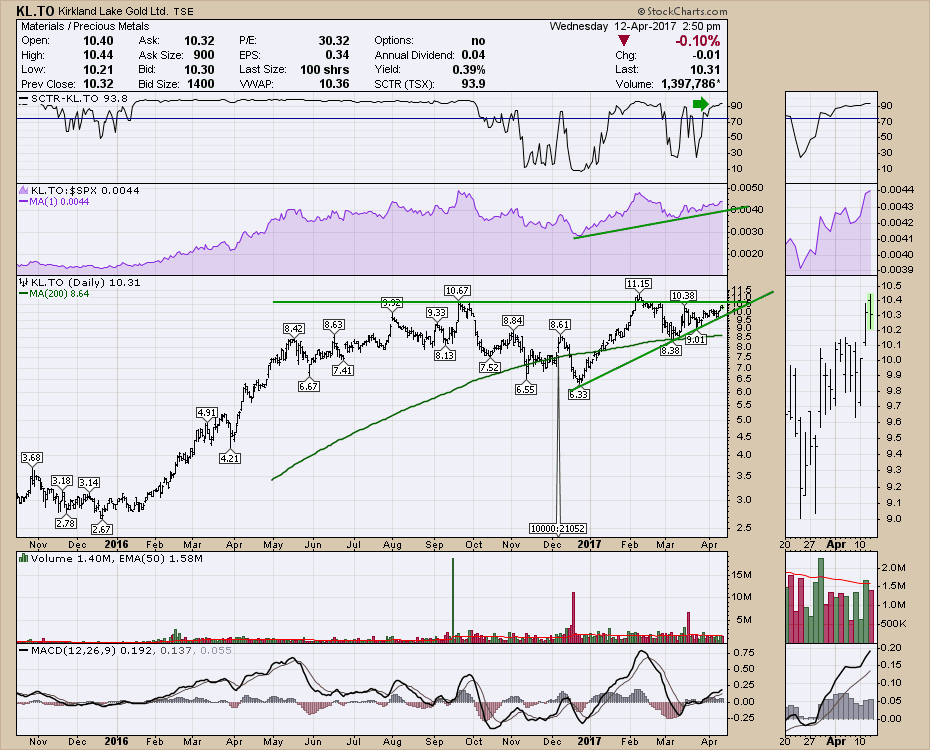Click the red down-triangle change indicator

[x=623, y=41]
